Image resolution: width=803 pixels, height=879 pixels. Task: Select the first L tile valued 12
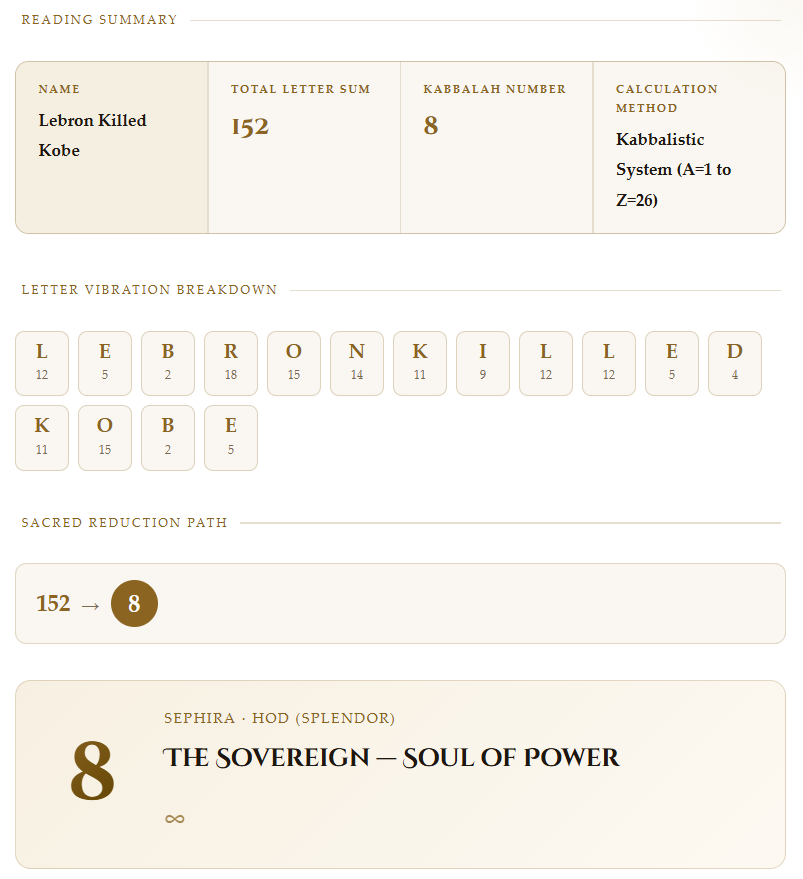pyautogui.click(x=42, y=363)
